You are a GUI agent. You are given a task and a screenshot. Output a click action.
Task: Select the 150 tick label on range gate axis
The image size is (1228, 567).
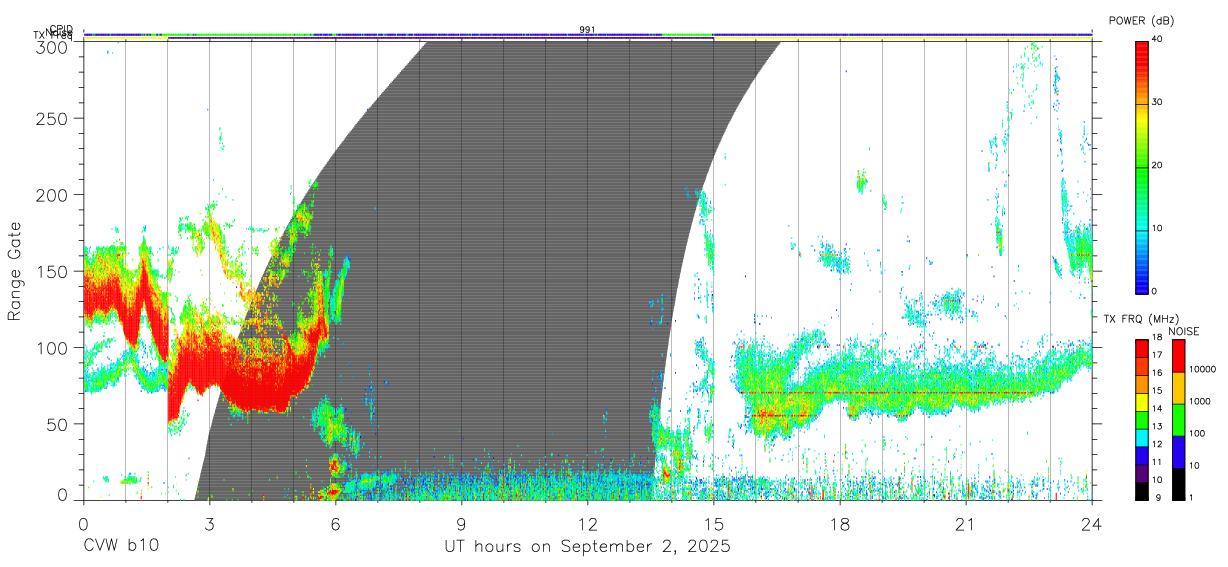click(51, 271)
